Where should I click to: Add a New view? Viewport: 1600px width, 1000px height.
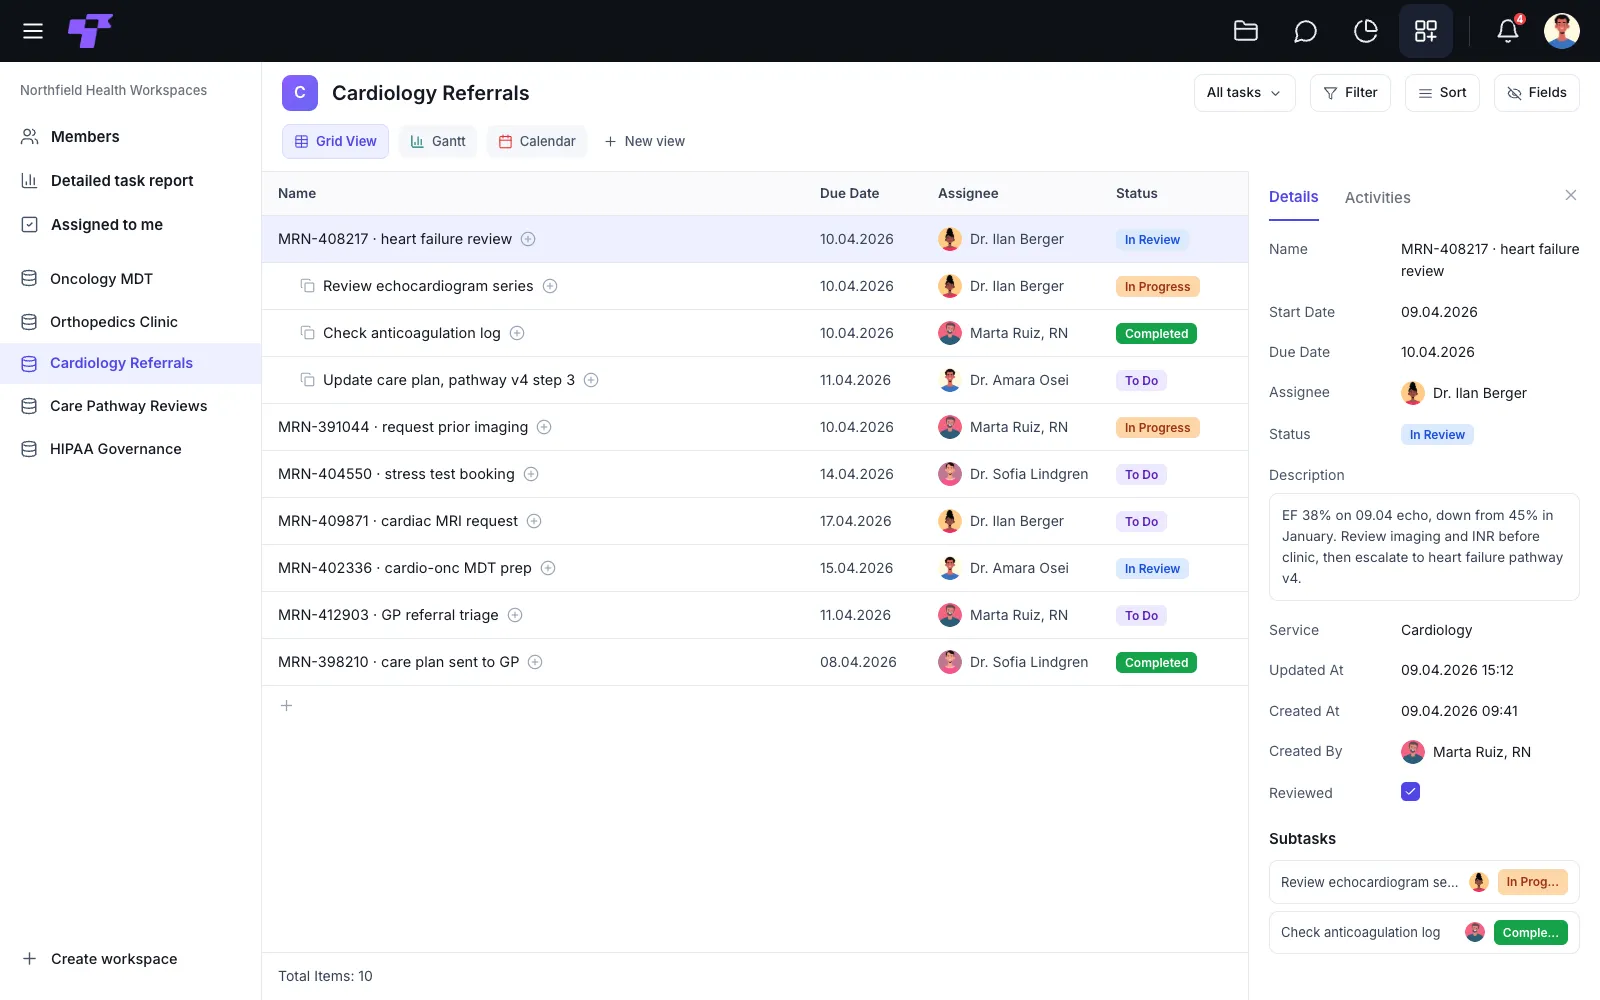pyautogui.click(x=644, y=142)
